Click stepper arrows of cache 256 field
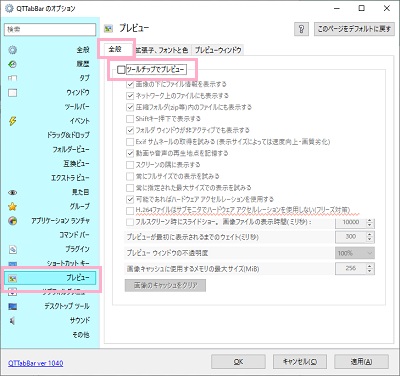400x376 pixels. tap(369, 268)
